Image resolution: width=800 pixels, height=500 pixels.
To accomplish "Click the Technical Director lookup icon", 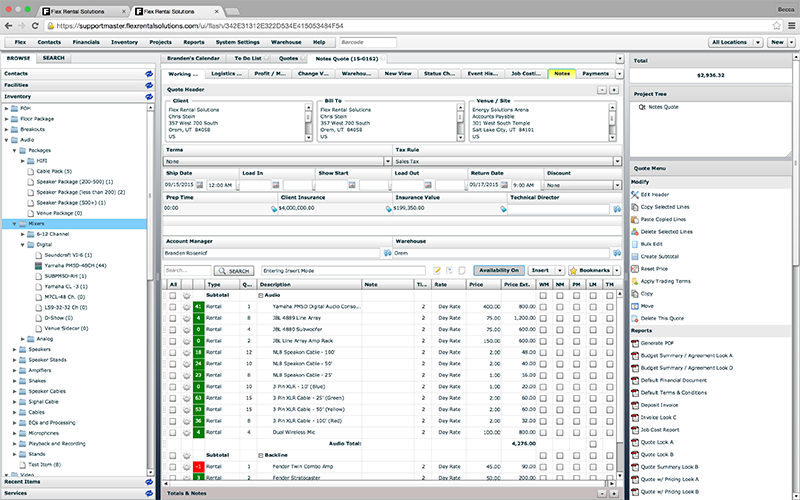I will click(617, 209).
